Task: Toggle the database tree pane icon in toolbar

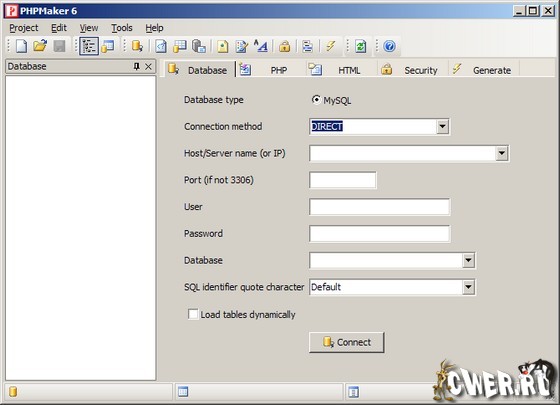Action: pyautogui.click(x=89, y=46)
